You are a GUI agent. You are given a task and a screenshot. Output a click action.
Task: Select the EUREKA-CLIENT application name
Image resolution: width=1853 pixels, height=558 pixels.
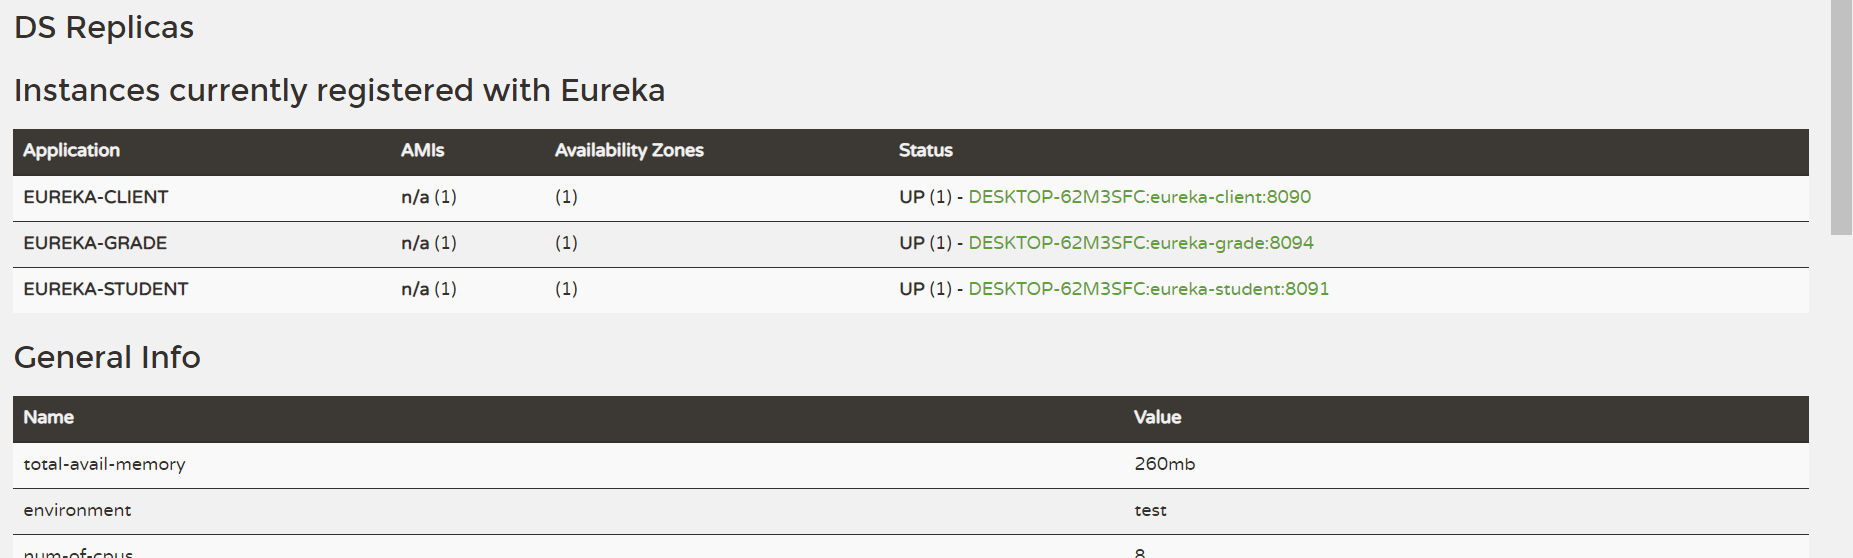96,197
